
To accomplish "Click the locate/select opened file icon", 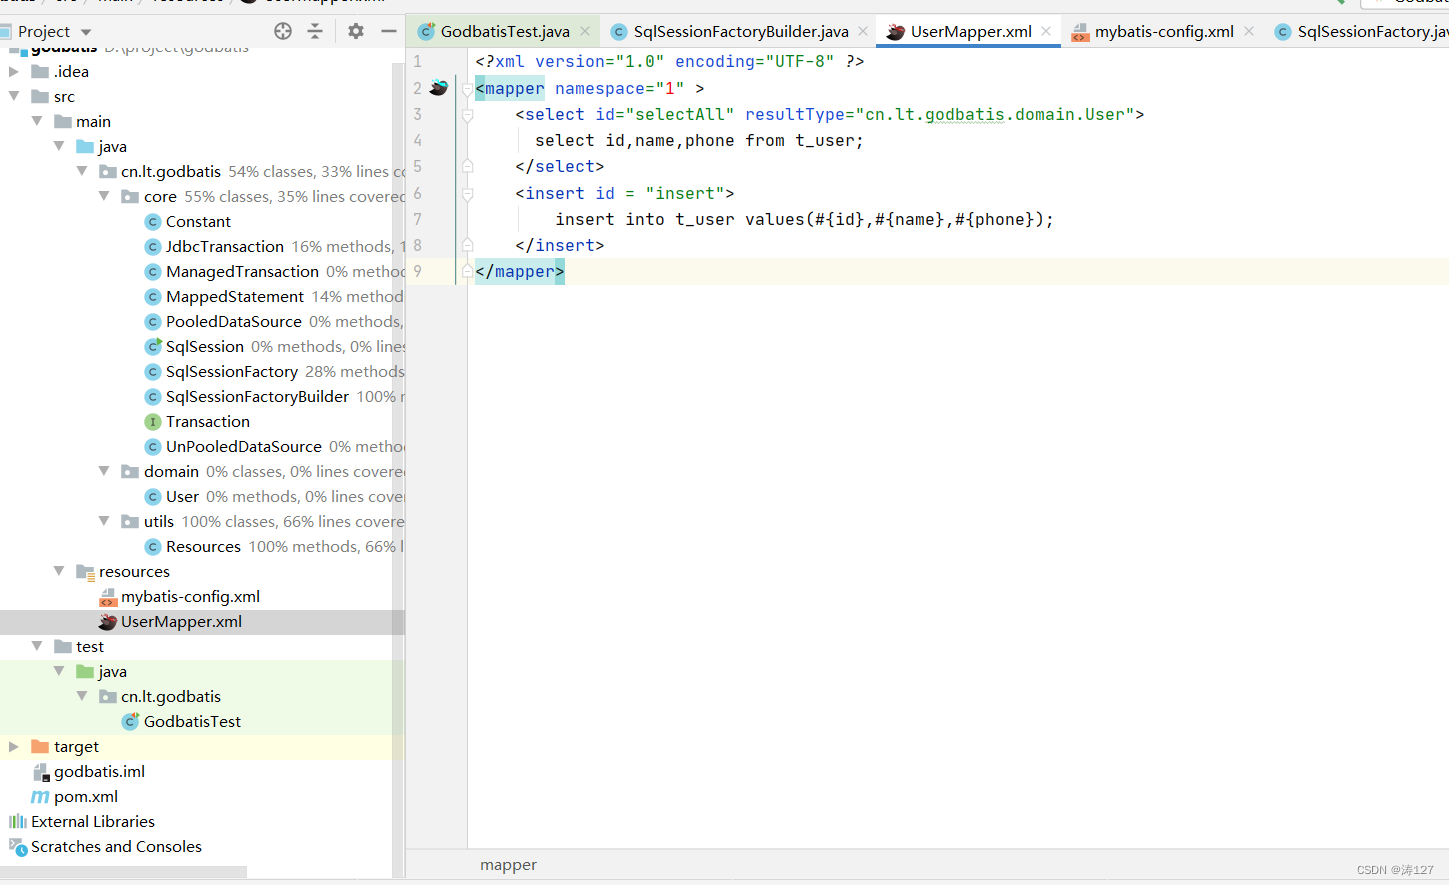I will [283, 31].
